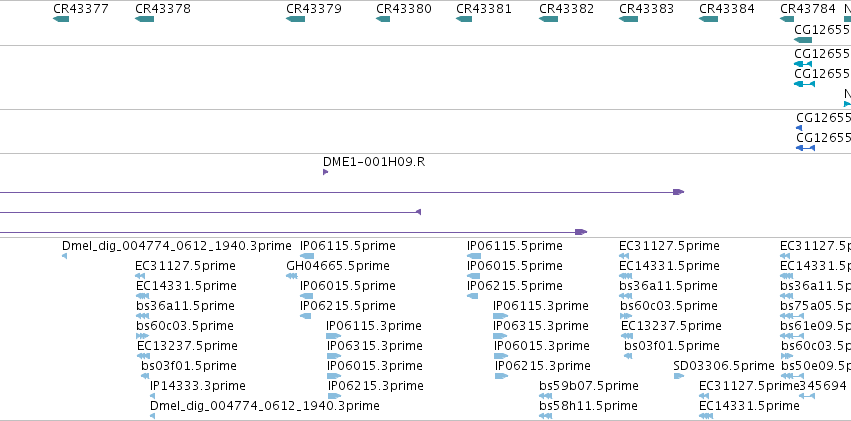Screen dimensions: 851x421
Task: Select the bs50e09 EST feature label
Action: pos(816,366)
